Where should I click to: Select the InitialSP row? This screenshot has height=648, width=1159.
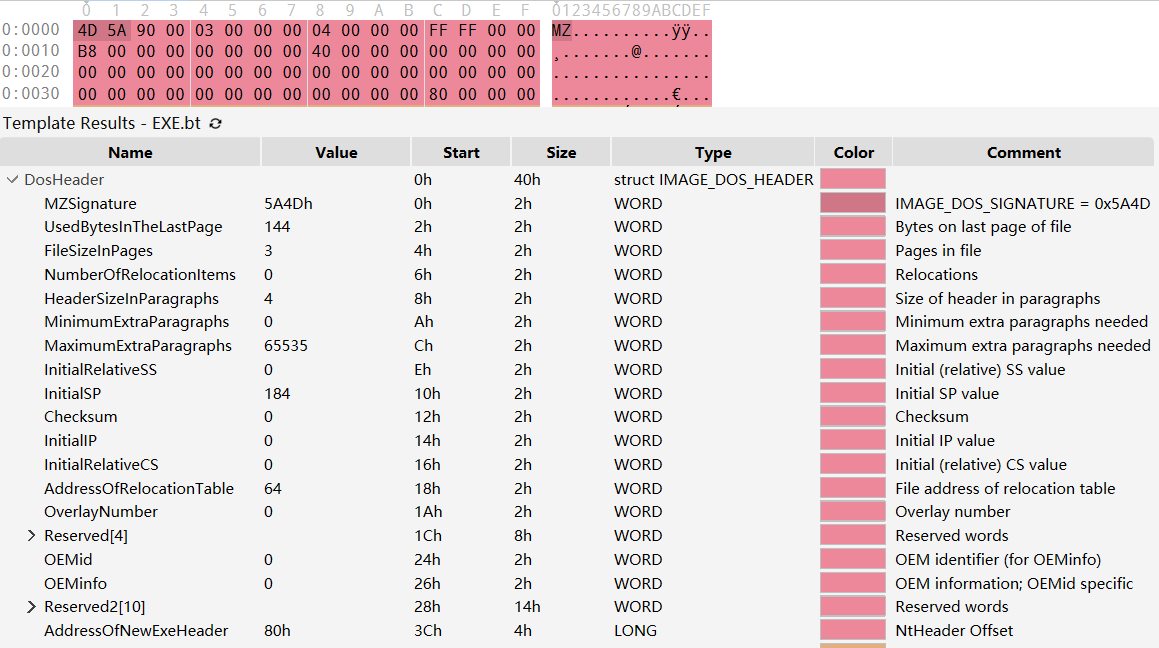coord(72,394)
